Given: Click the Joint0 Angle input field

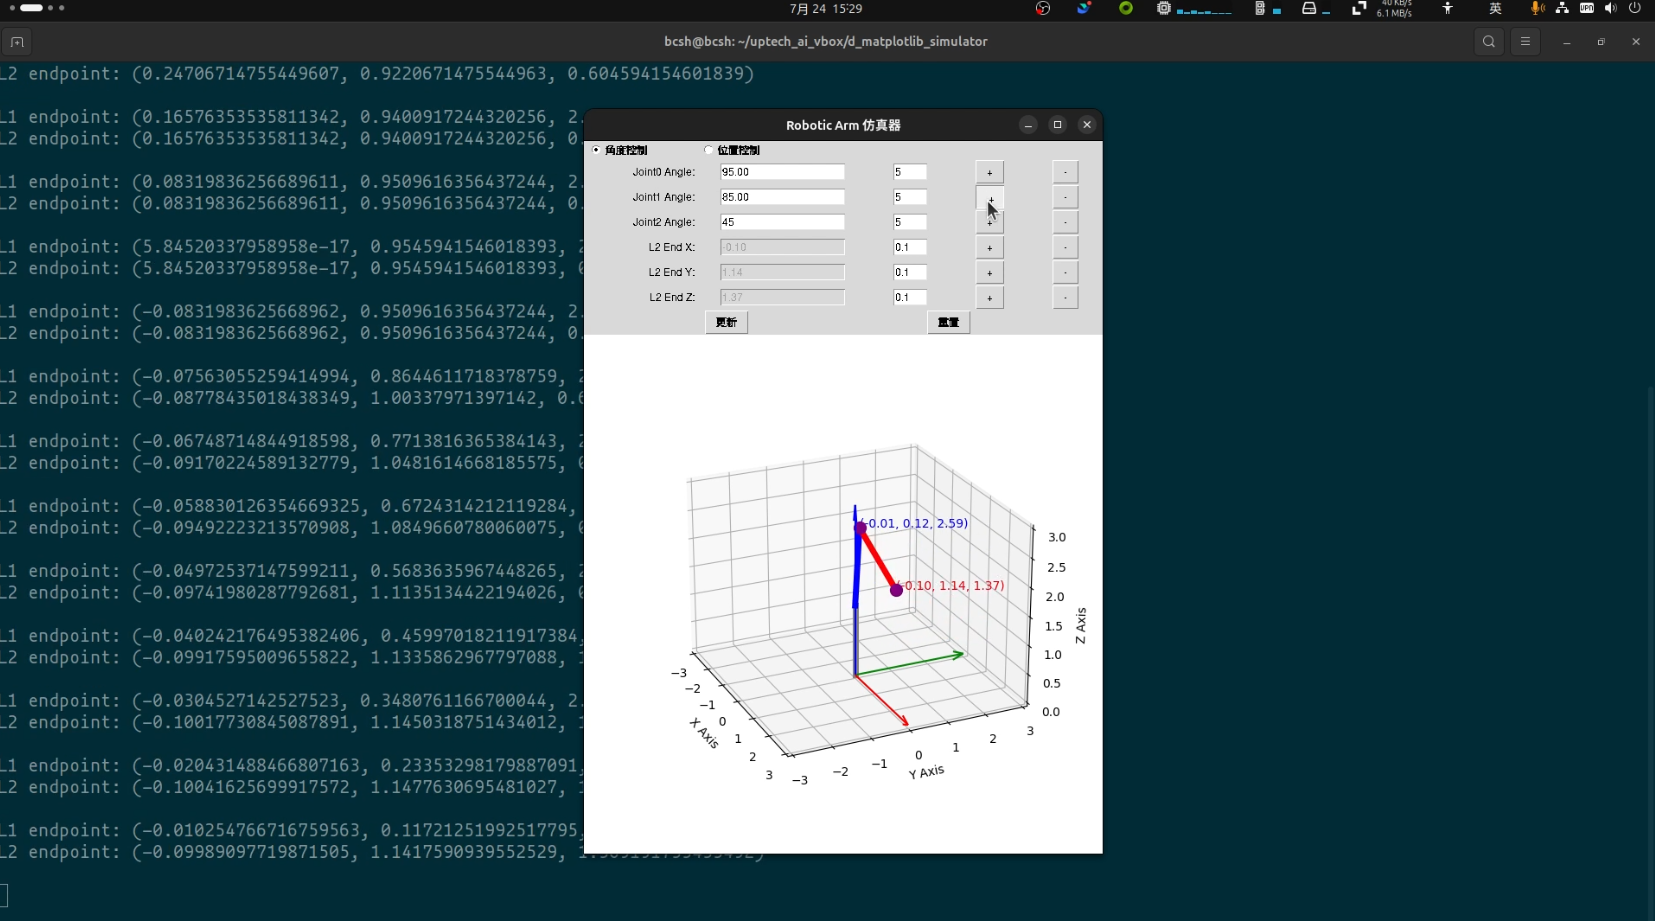Looking at the screenshot, I should tap(782, 172).
